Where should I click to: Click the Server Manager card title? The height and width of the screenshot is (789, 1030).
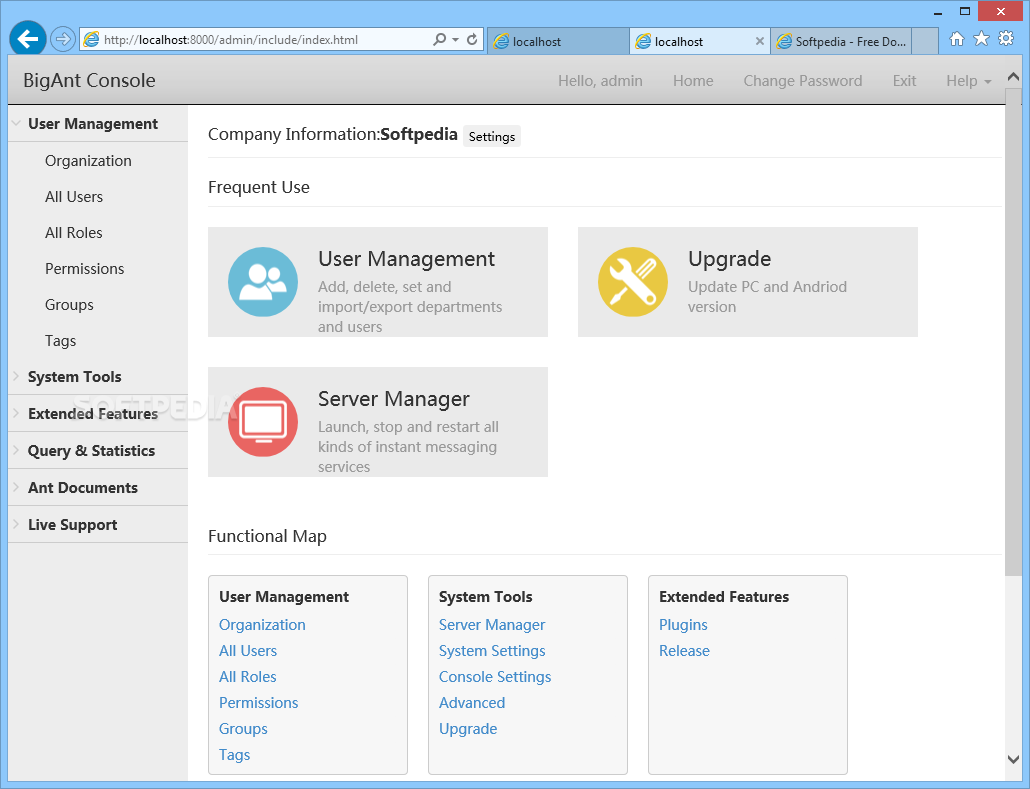coord(393,399)
